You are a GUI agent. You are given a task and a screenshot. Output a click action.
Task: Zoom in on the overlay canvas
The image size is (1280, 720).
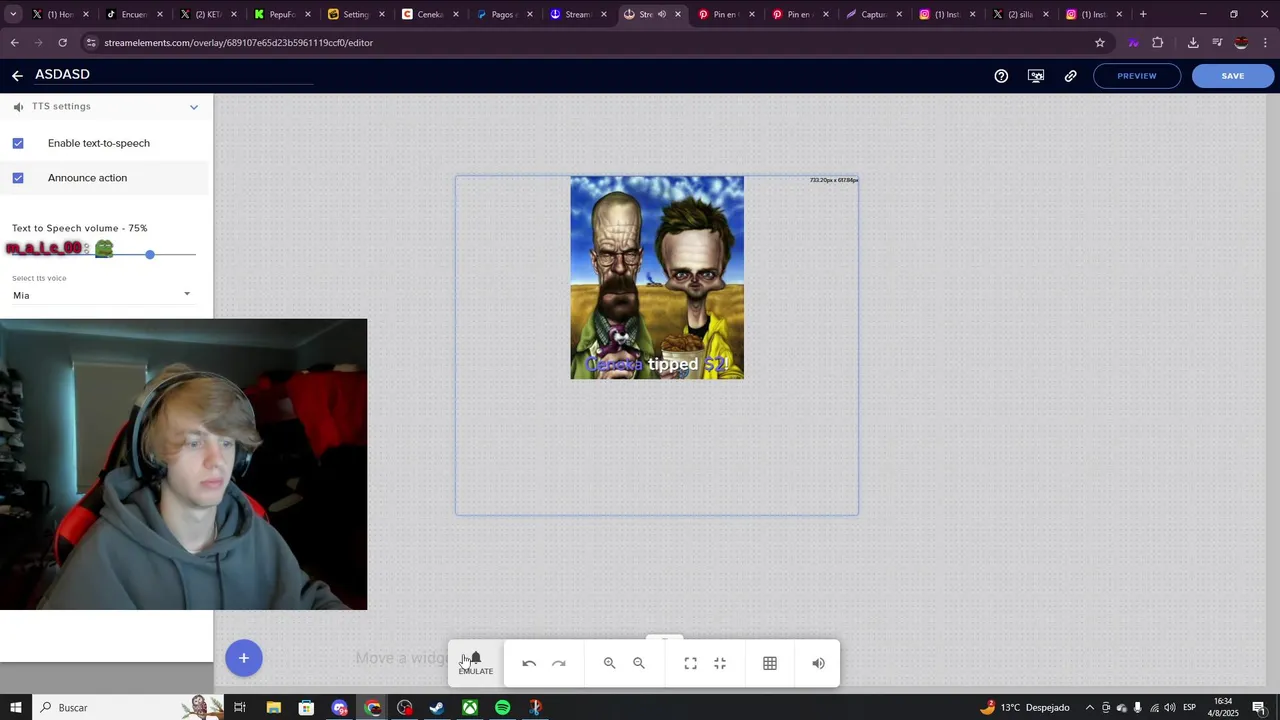[609, 663]
